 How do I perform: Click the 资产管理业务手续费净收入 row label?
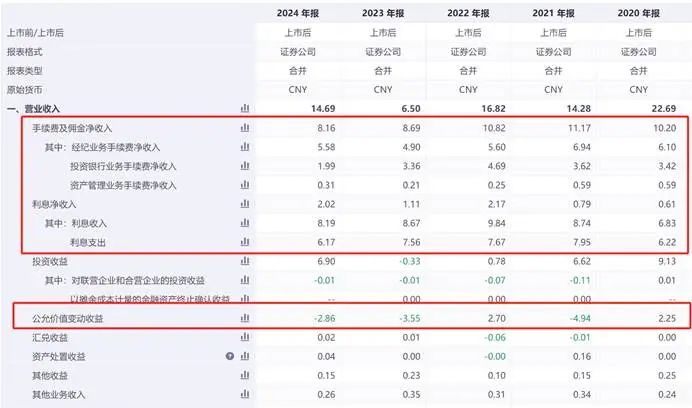click(123, 185)
